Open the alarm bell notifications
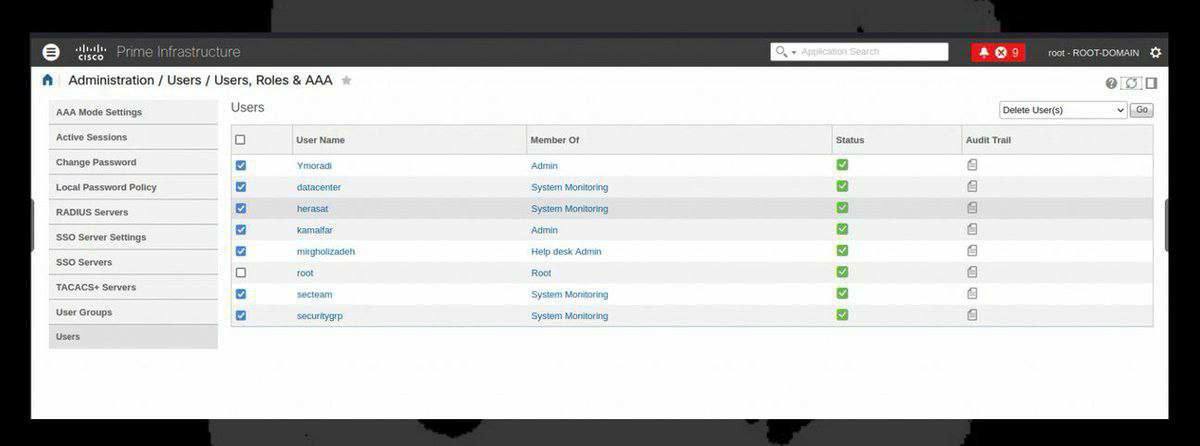The image size is (1200, 446). [x=984, y=52]
